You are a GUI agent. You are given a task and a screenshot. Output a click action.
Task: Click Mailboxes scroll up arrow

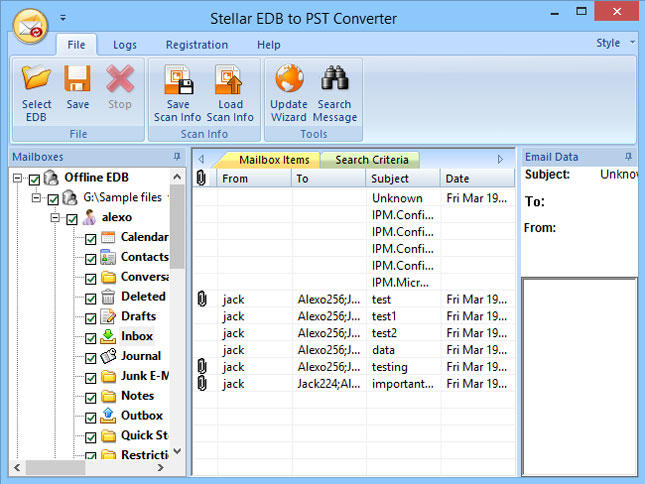coord(177,177)
